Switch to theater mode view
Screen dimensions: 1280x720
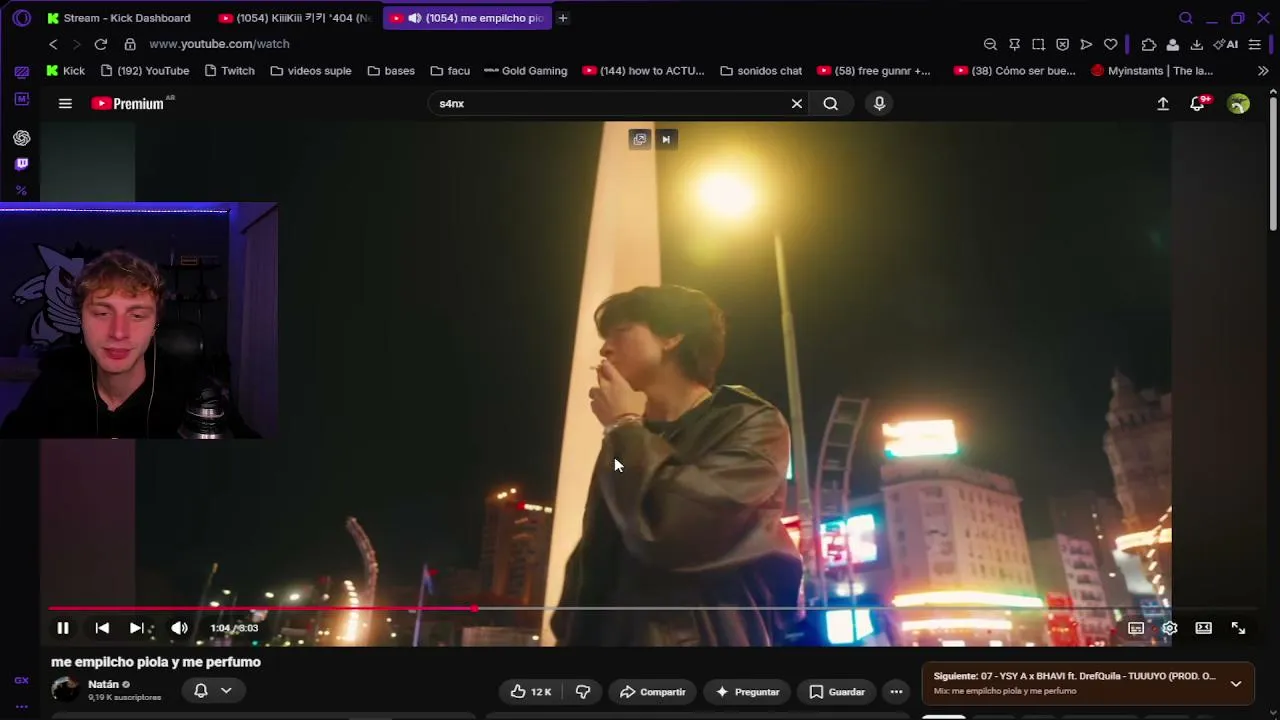(x=1204, y=628)
